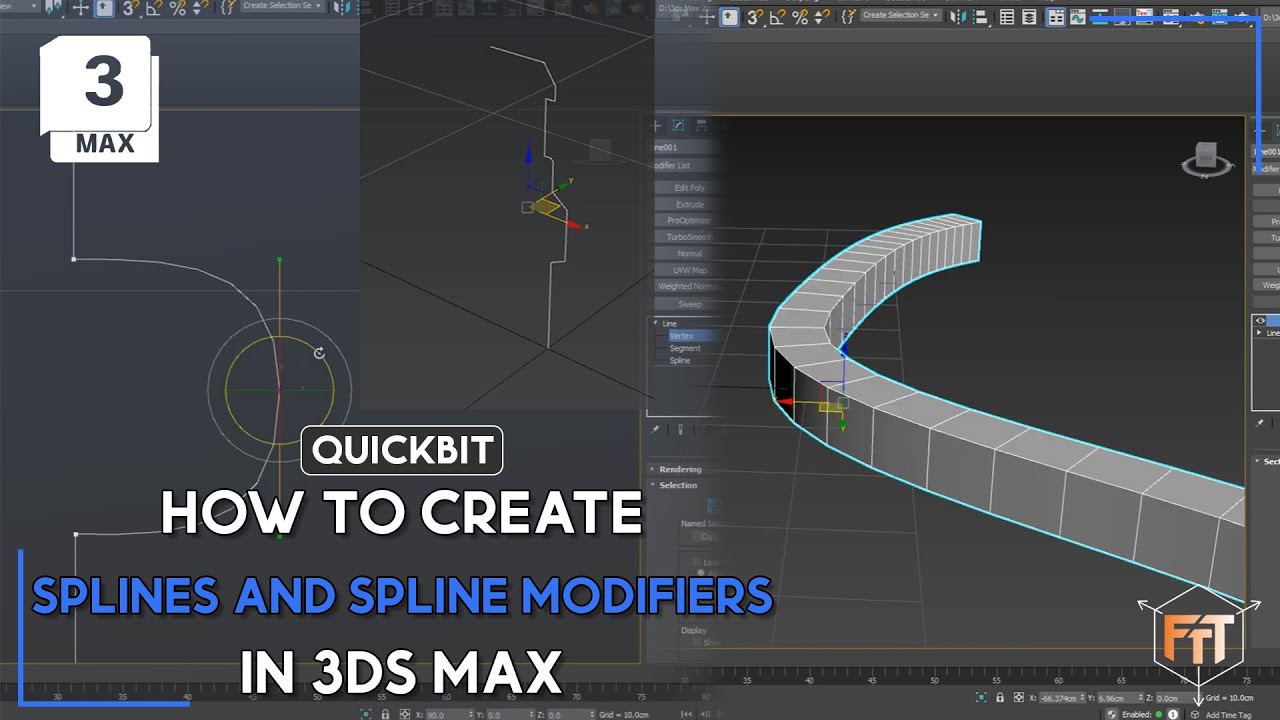Open left Create Selection Set dropdown
Viewport: 1280px width, 720px height.
(282, 6)
